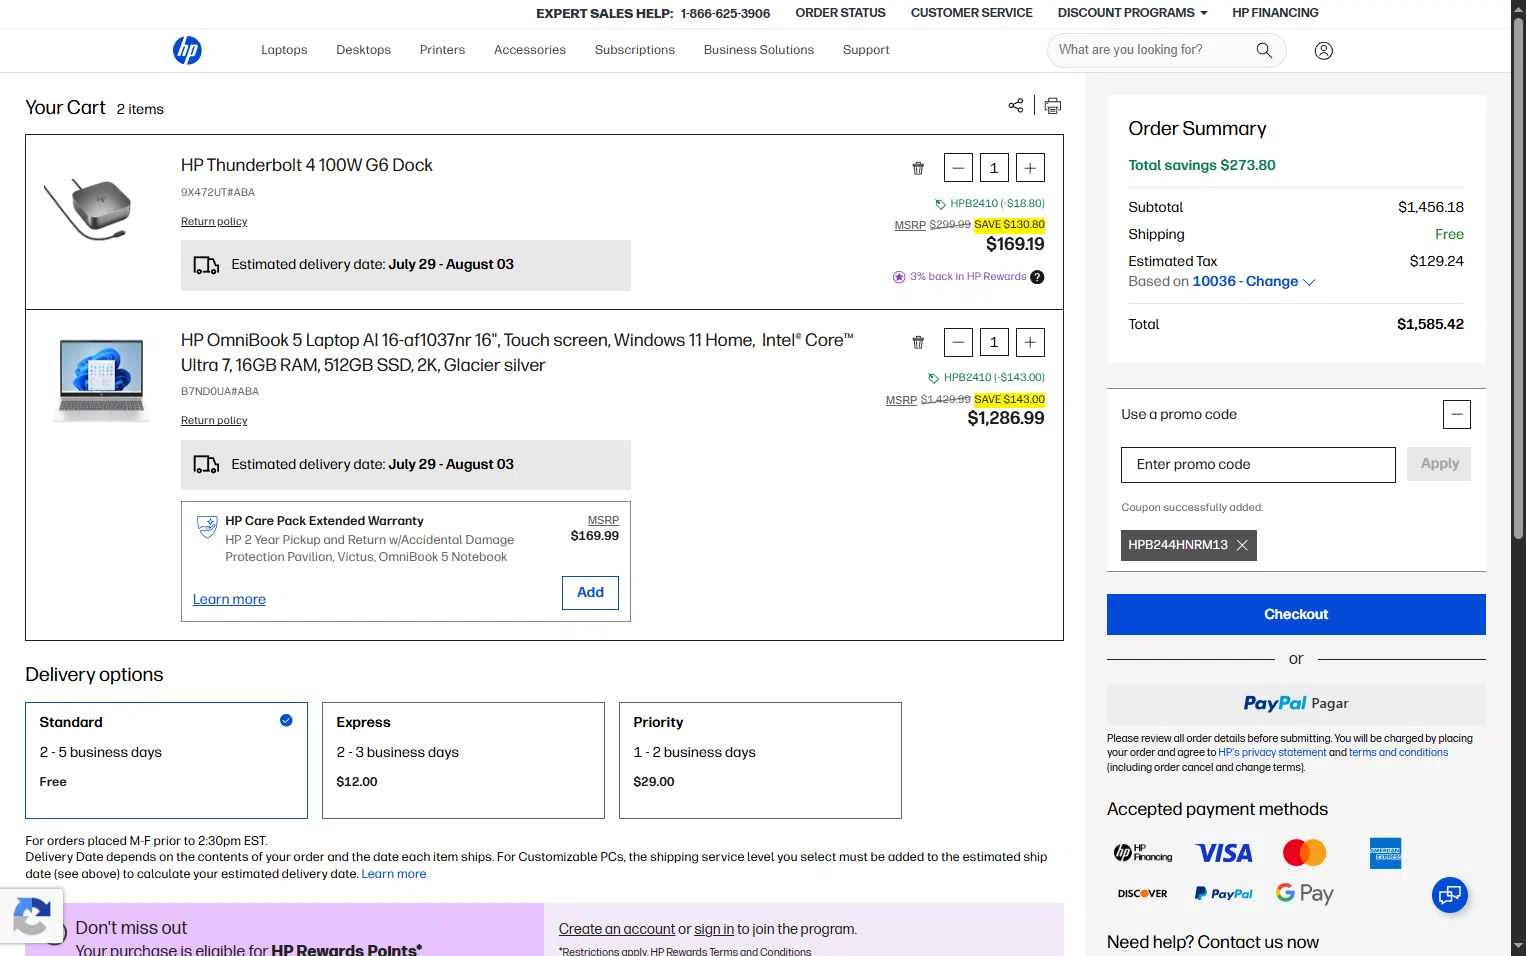Edit quantity field of OmniBook laptop
The image size is (1526, 956).
(994, 342)
